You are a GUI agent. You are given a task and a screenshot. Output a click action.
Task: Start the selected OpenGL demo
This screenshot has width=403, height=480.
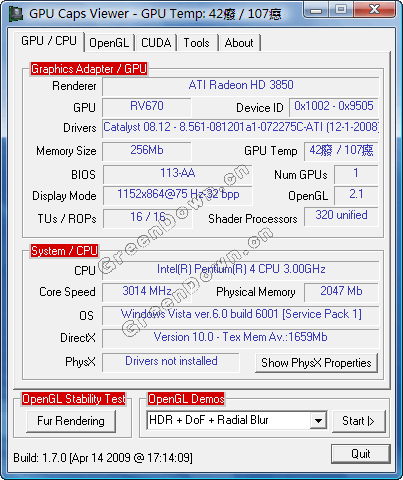click(x=359, y=421)
